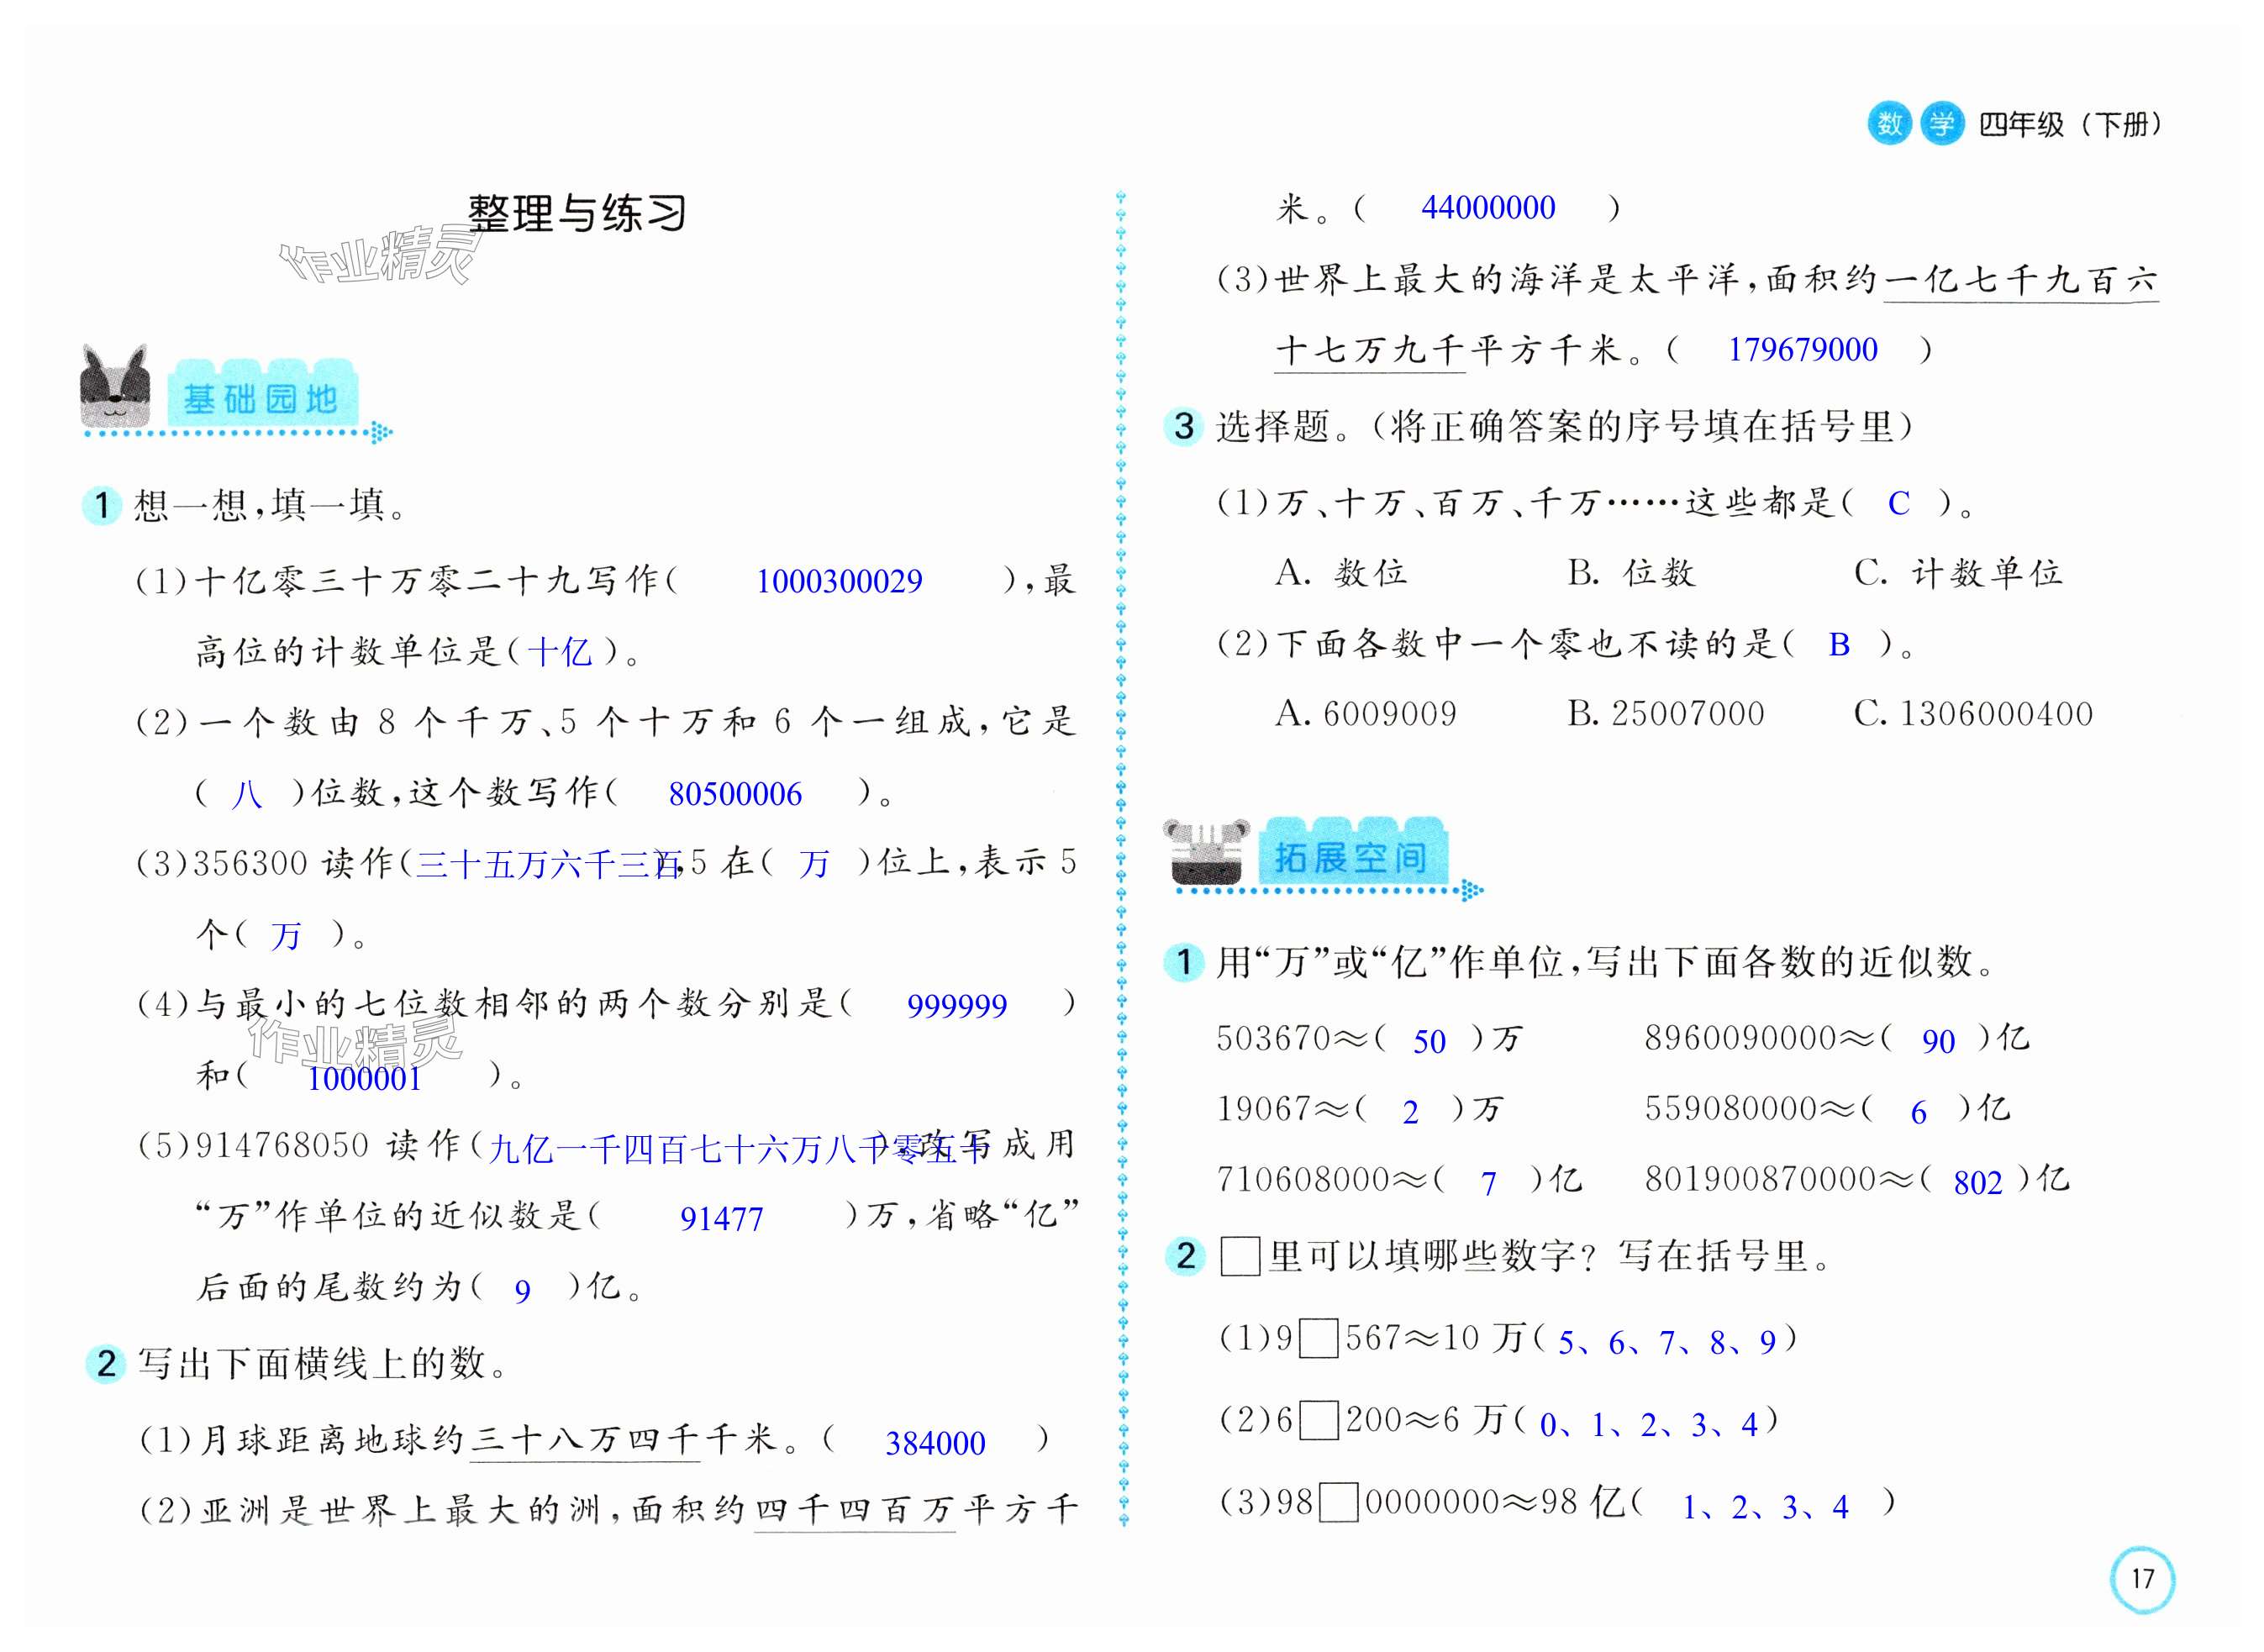
Task: Click the answer blank containing 384000
Action: coord(935,1443)
